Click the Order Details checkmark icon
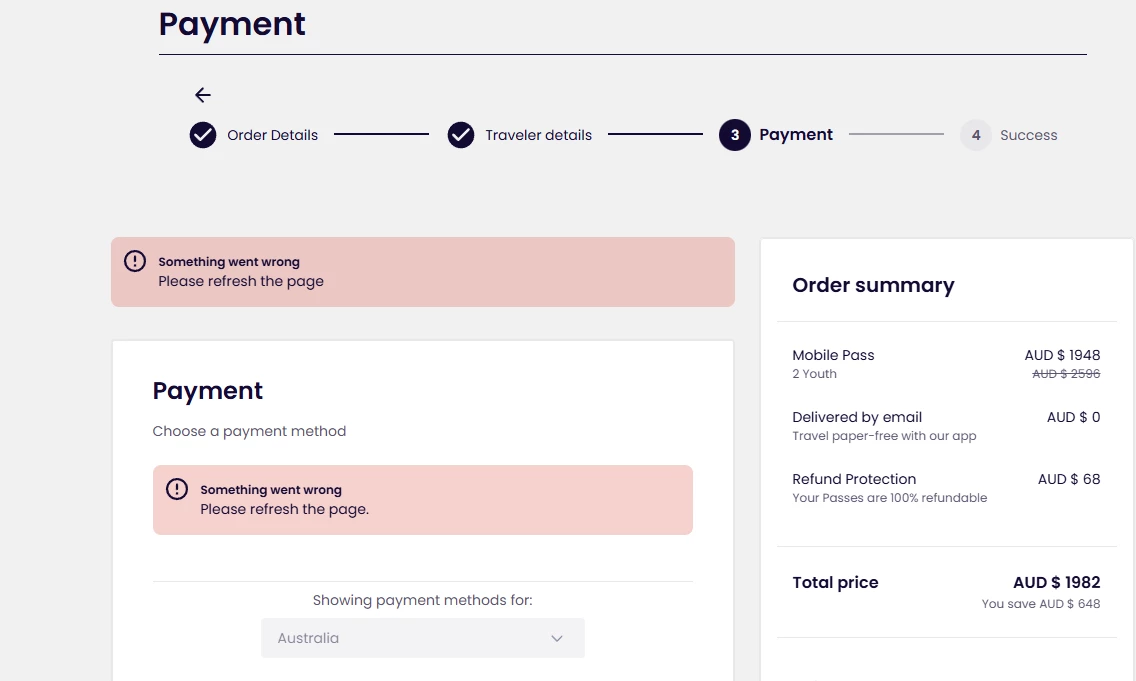Viewport: 1136px width, 681px height. [203, 135]
